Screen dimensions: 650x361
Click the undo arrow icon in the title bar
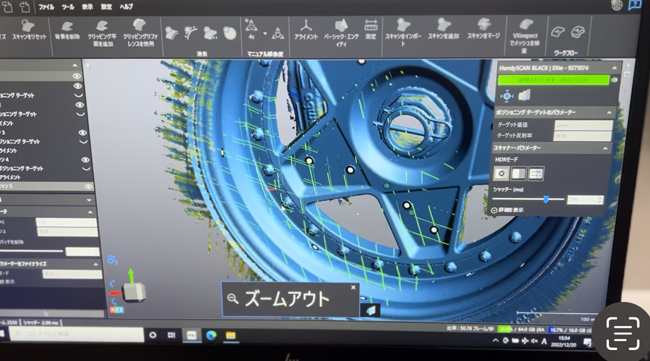pyautogui.click(x=7, y=7)
